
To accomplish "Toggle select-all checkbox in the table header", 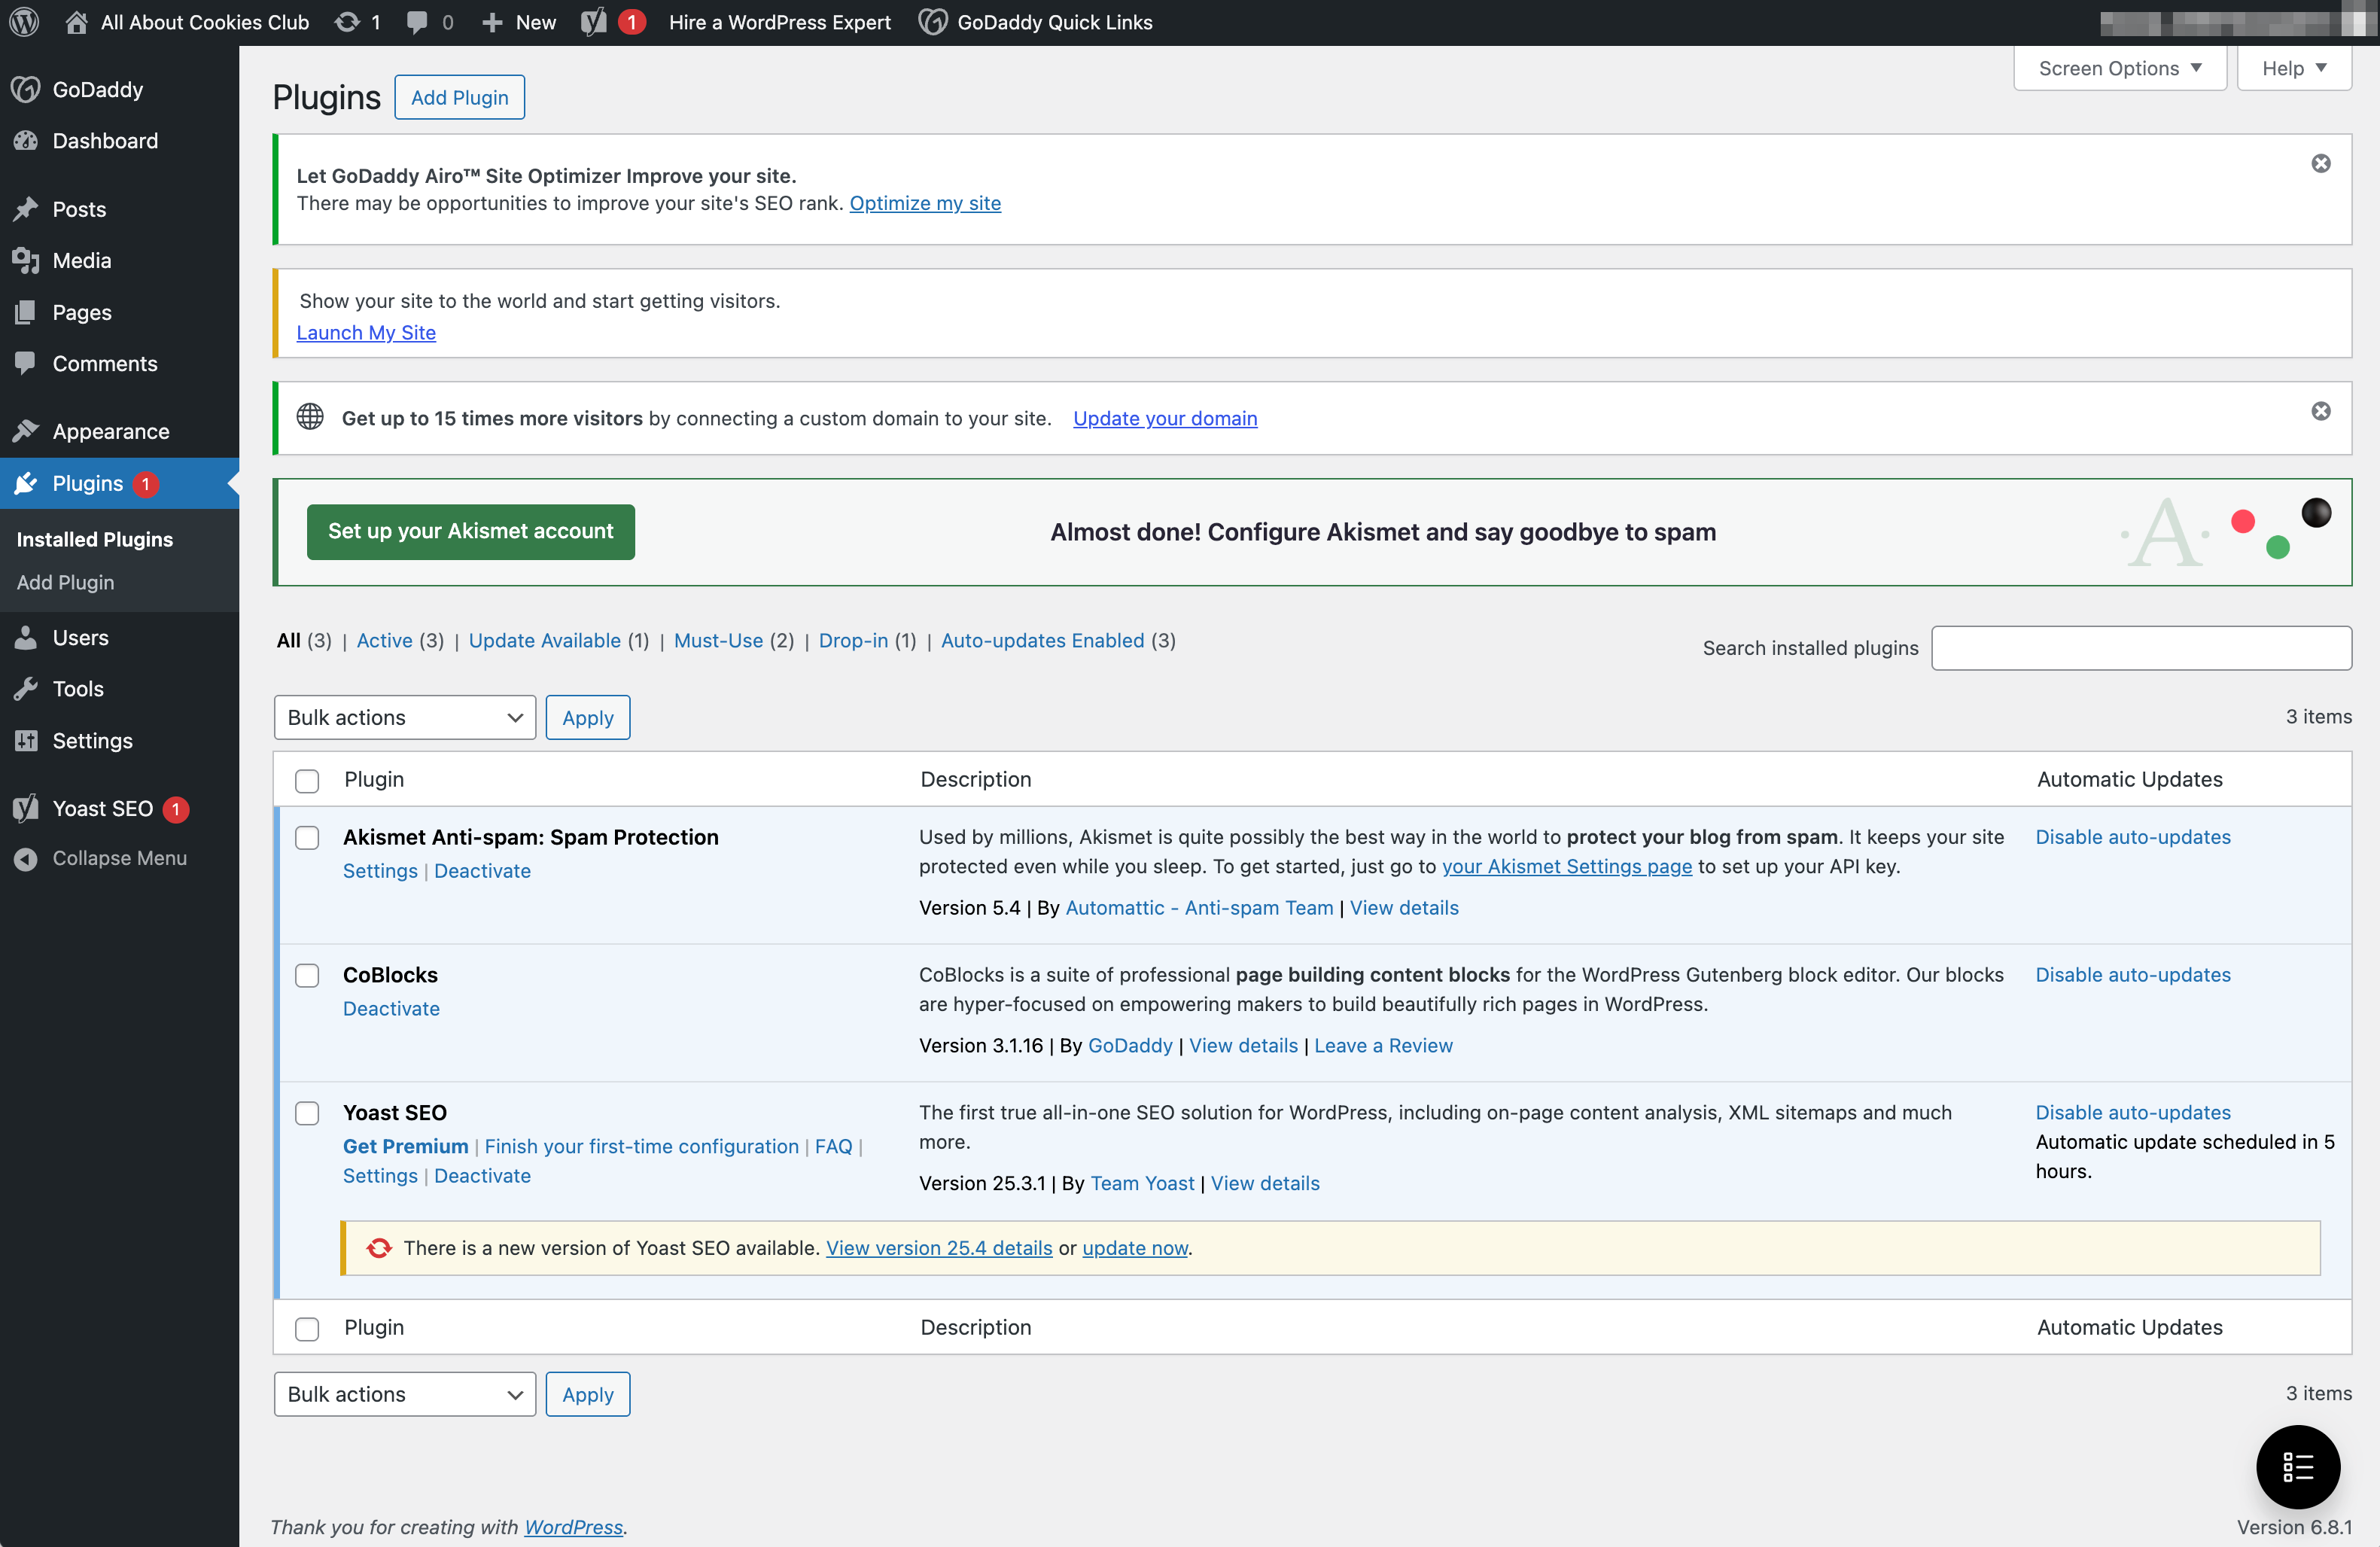I will pos(307,780).
